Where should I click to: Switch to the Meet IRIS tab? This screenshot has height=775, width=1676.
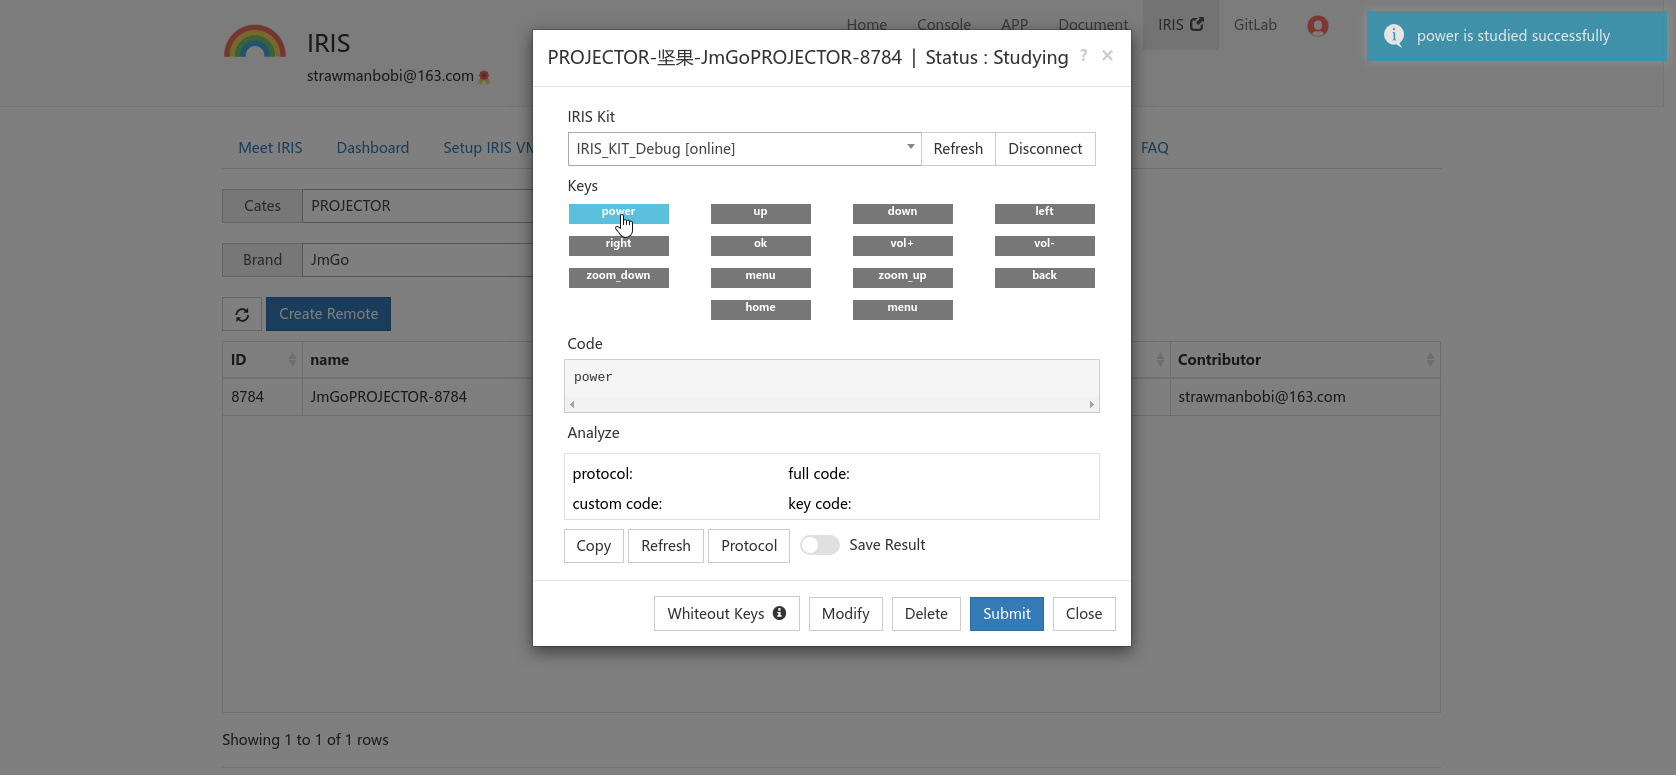[270, 148]
